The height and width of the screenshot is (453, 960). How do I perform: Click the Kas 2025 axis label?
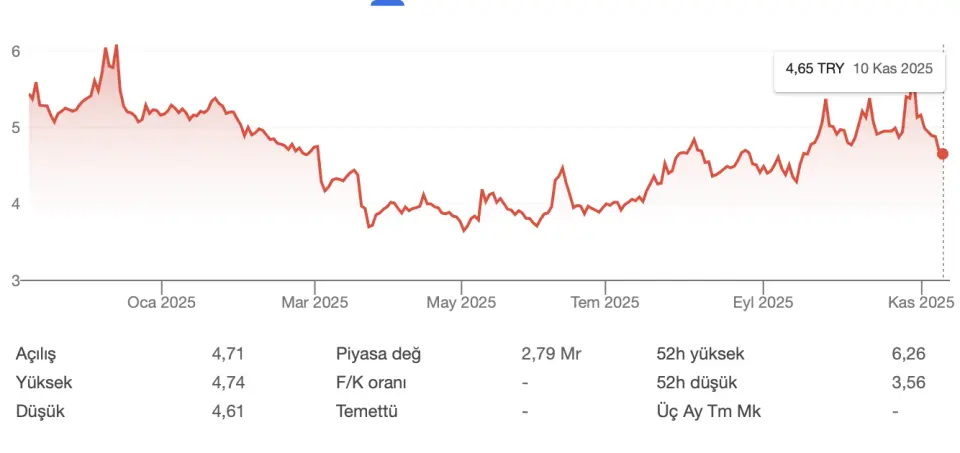[922, 302]
